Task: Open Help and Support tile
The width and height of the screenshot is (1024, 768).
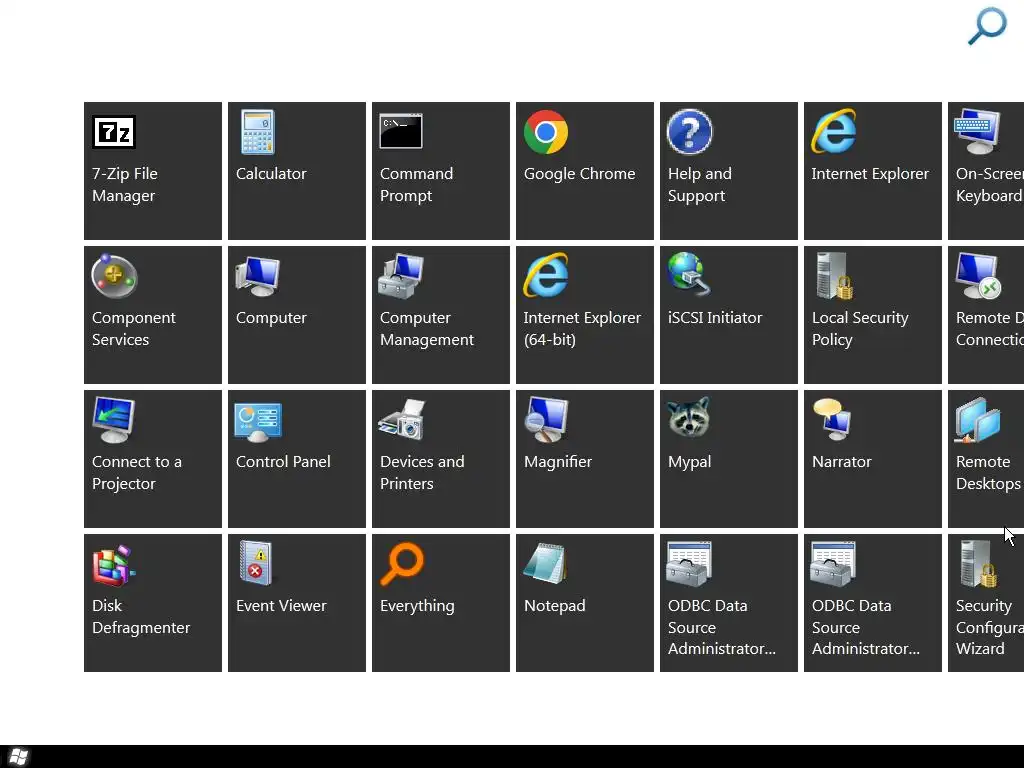Action: (x=729, y=170)
